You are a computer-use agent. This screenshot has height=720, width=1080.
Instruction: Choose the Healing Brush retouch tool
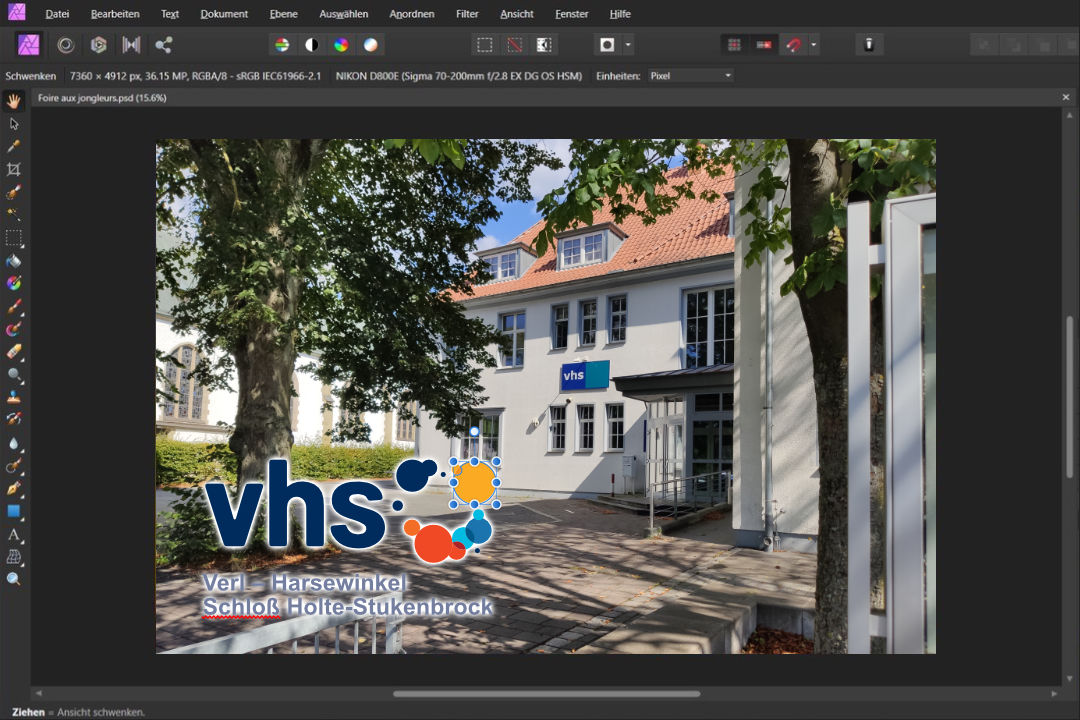[x=14, y=466]
